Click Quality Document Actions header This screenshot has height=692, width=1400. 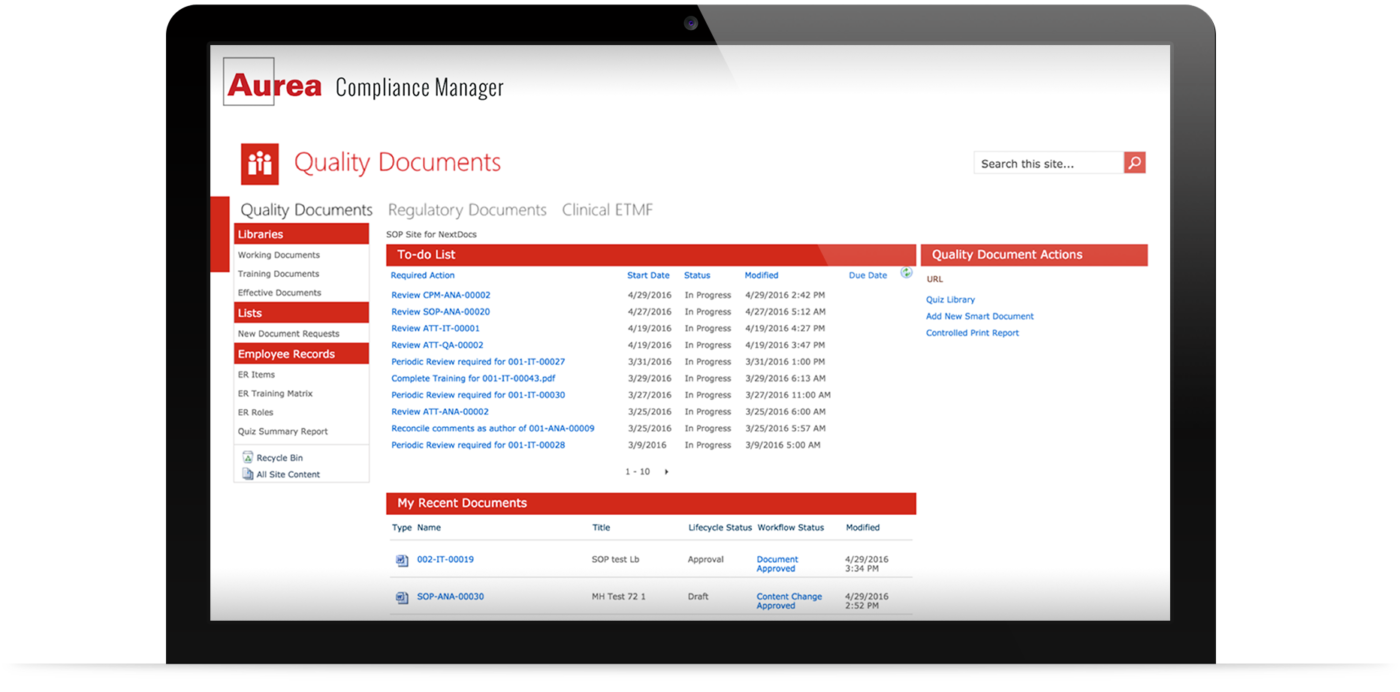[x=1034, y=255]
